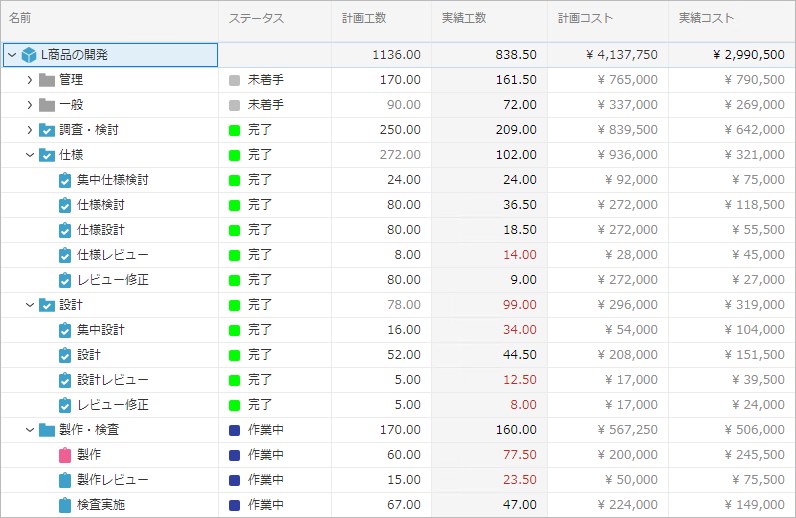Screen dimensions: 796x518
Task: Click the task icon beside 検査実施
Action: click(65, 505)
